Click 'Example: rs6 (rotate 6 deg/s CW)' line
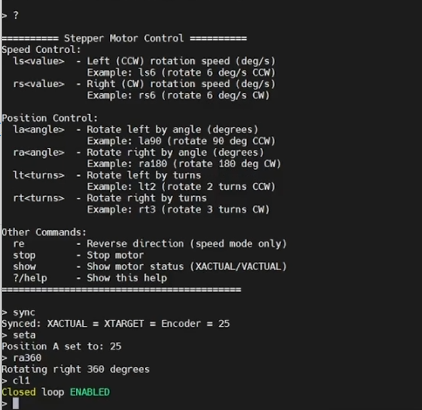Viewport: 422px width, 410px height. [x=178, y=95]
